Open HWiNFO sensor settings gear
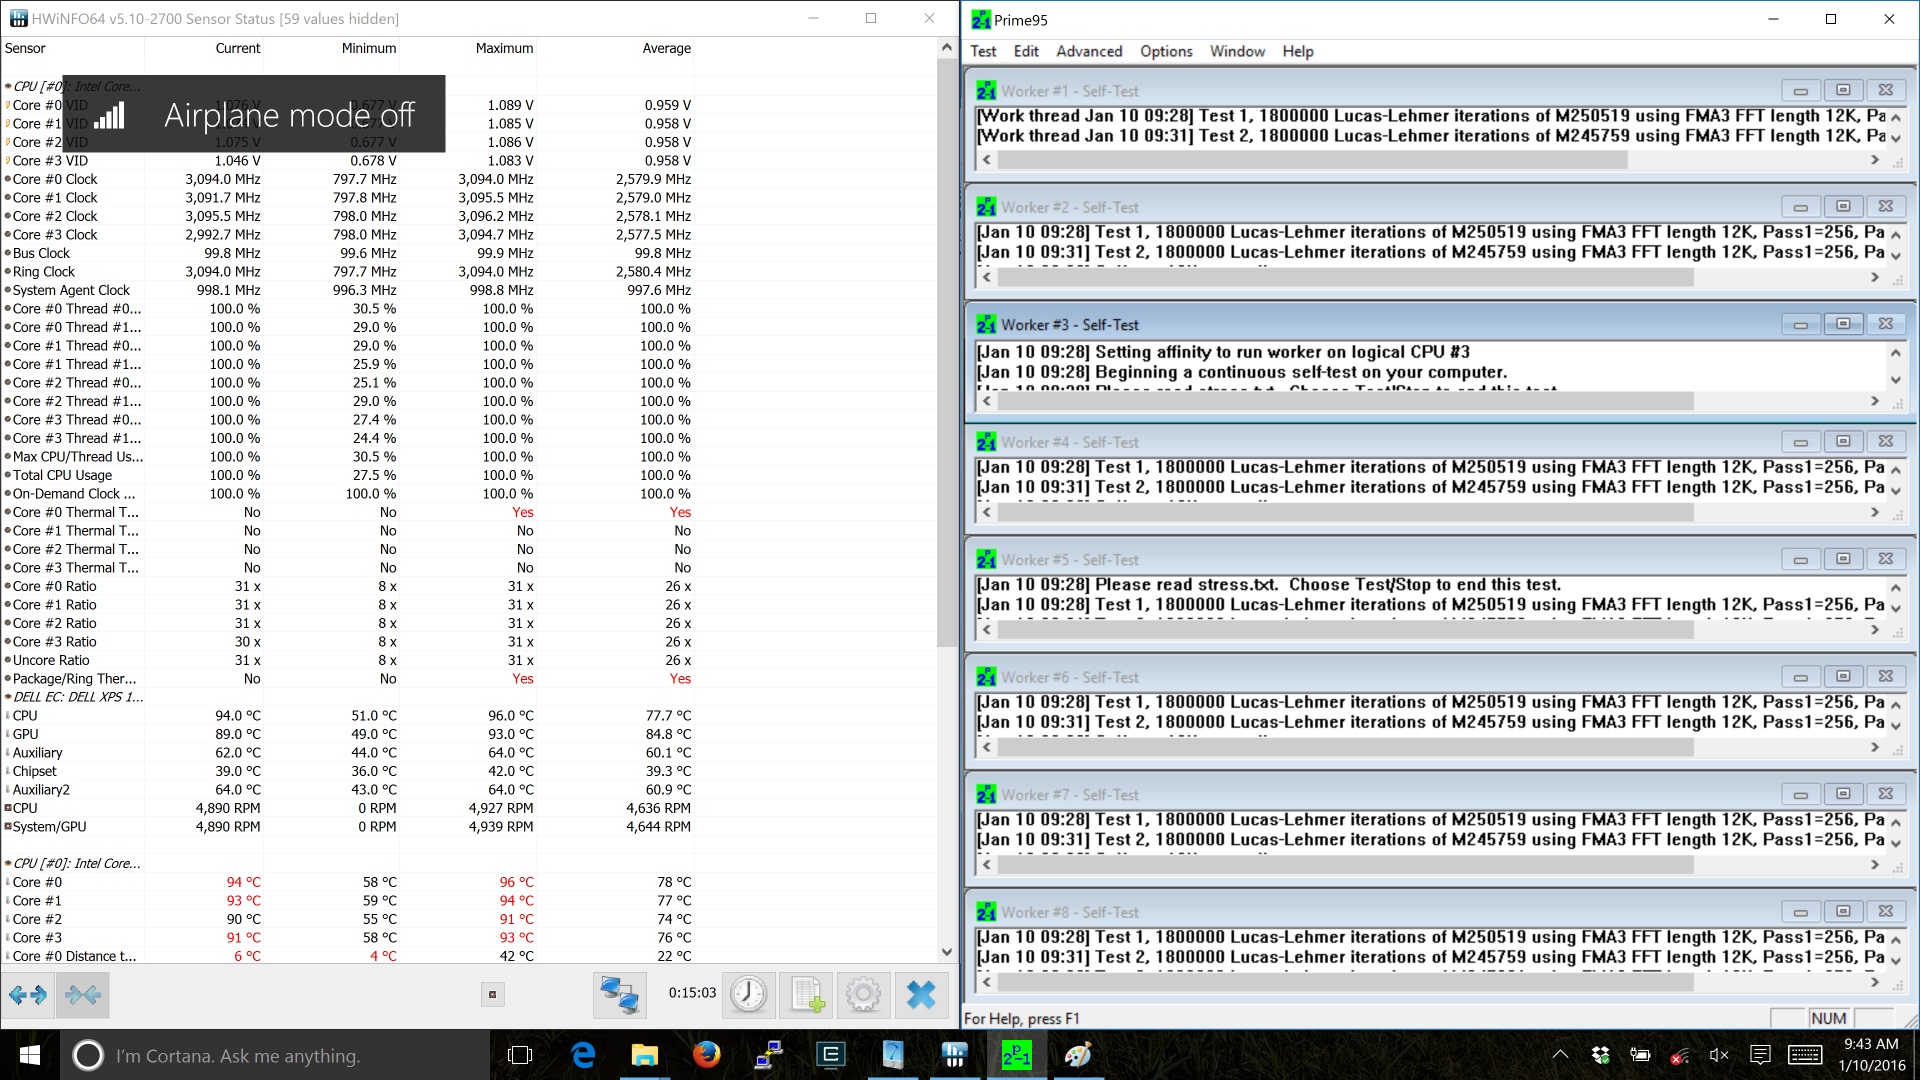Screen dimensions: 1920x1080 pos(863,994)
